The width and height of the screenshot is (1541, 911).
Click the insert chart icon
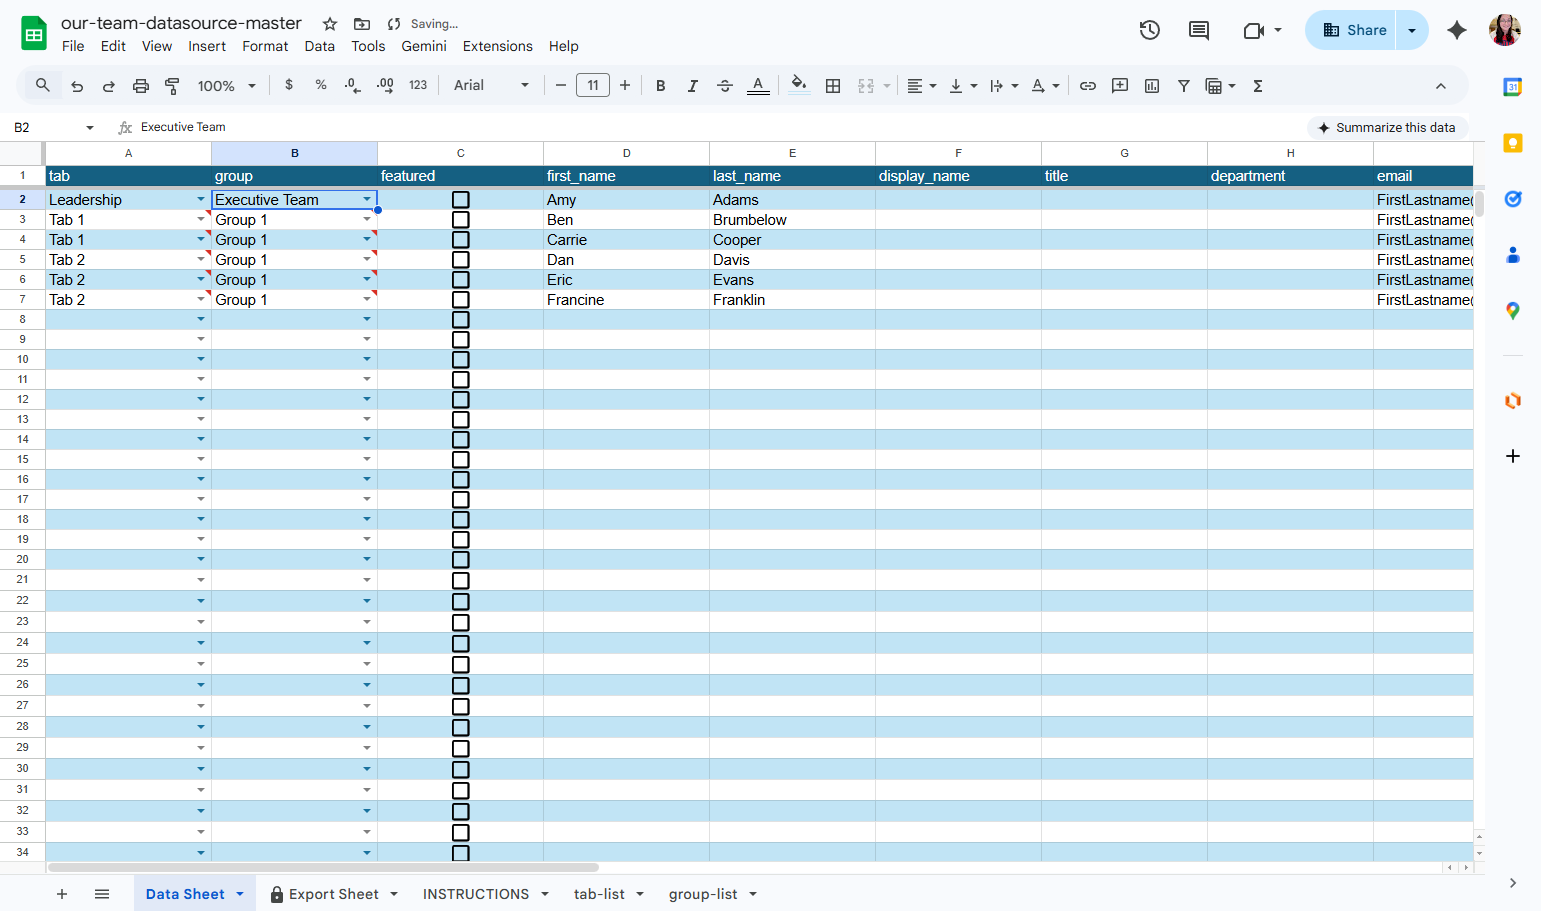tap(1152, 86)
